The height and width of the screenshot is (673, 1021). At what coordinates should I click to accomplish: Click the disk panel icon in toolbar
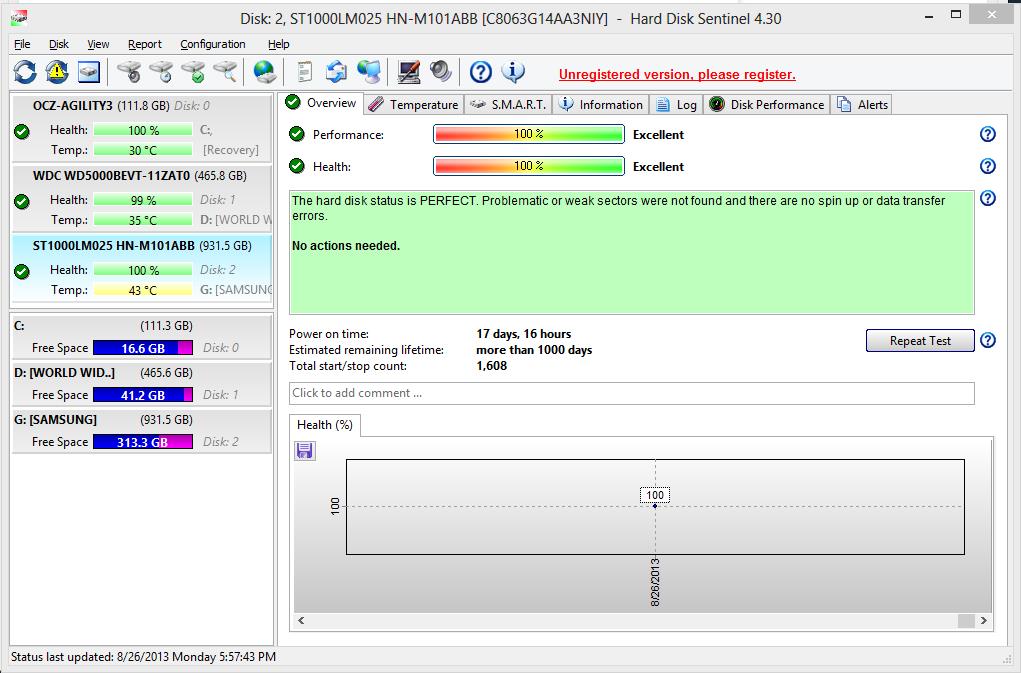pos(89,72)
